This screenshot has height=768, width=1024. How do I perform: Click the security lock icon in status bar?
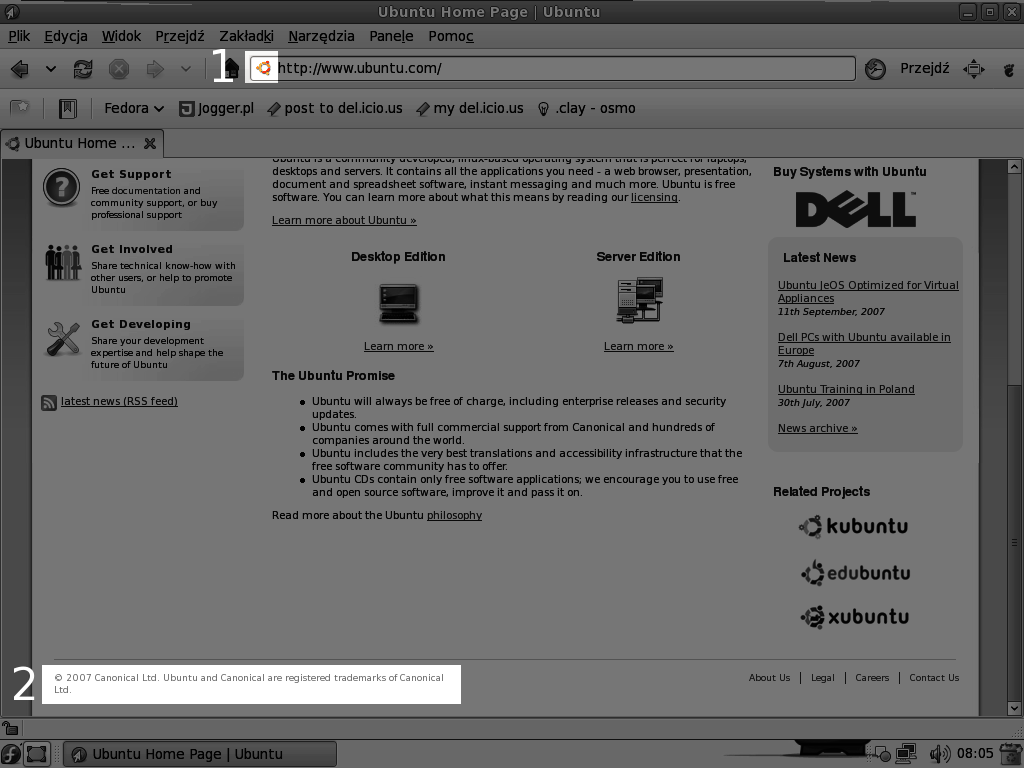pos(10,728)
